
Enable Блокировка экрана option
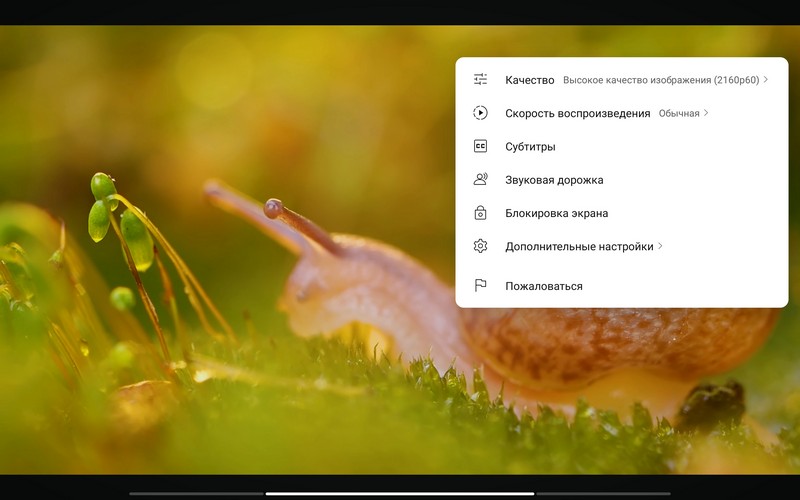[556, 213]
